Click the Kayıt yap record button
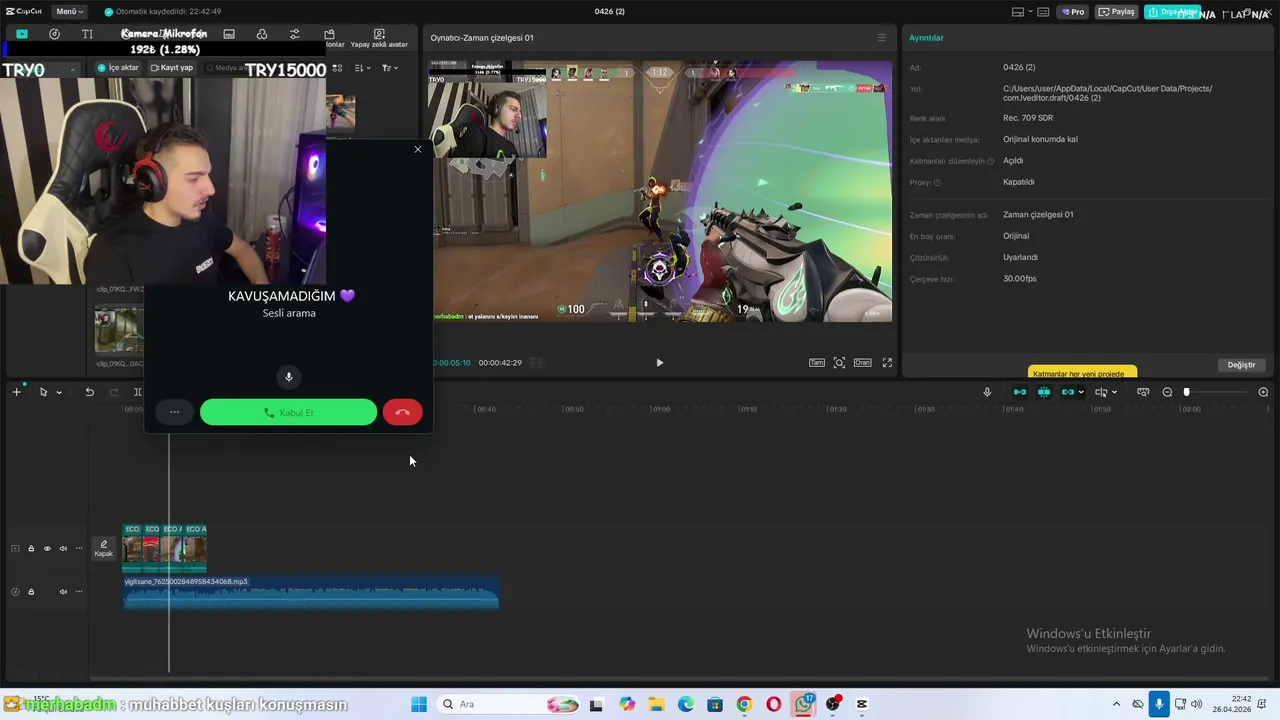 (x=171, y=68)
